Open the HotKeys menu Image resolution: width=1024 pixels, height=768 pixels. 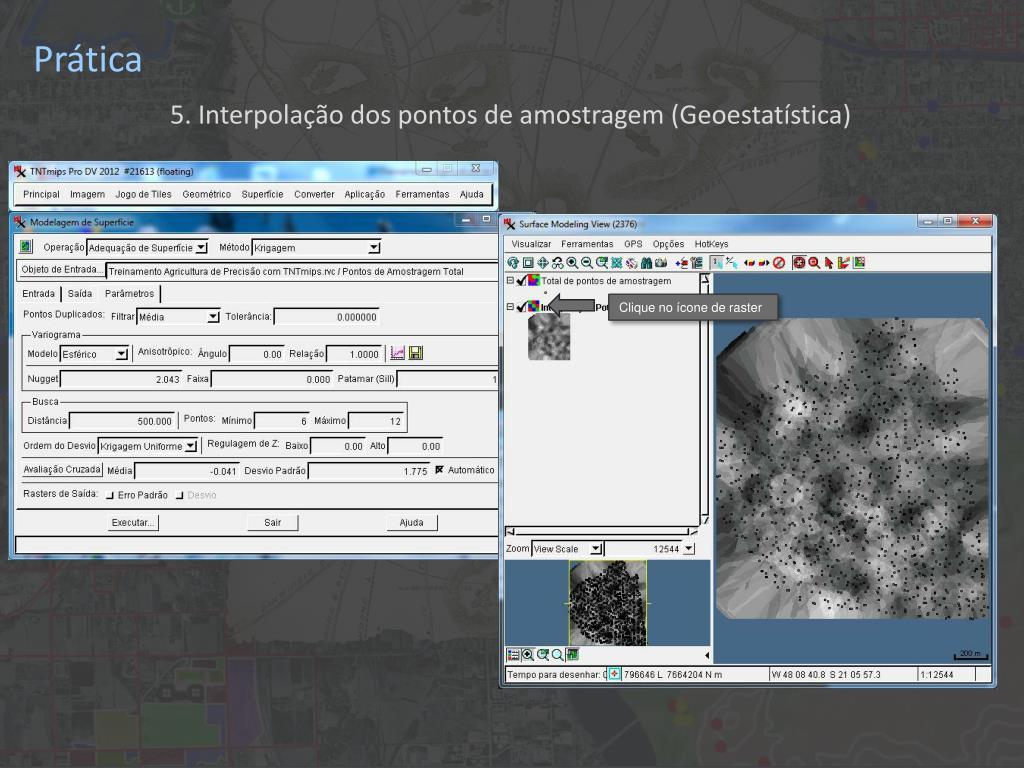click(x=711, y=244)
